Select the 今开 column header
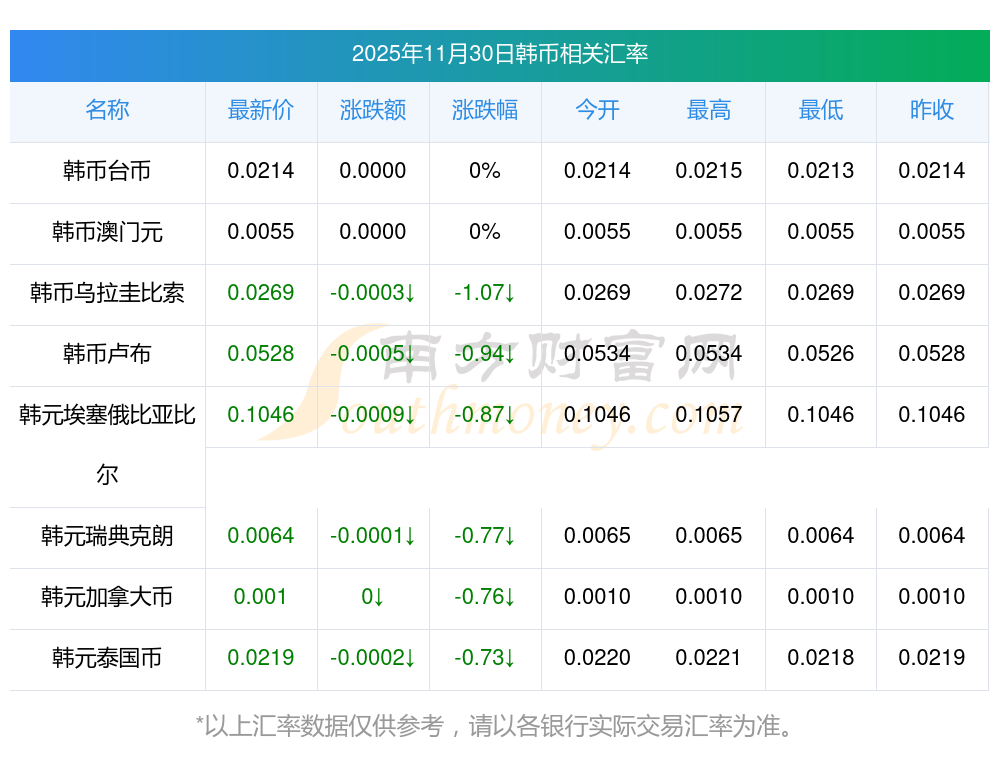 [x=597, y=111]
